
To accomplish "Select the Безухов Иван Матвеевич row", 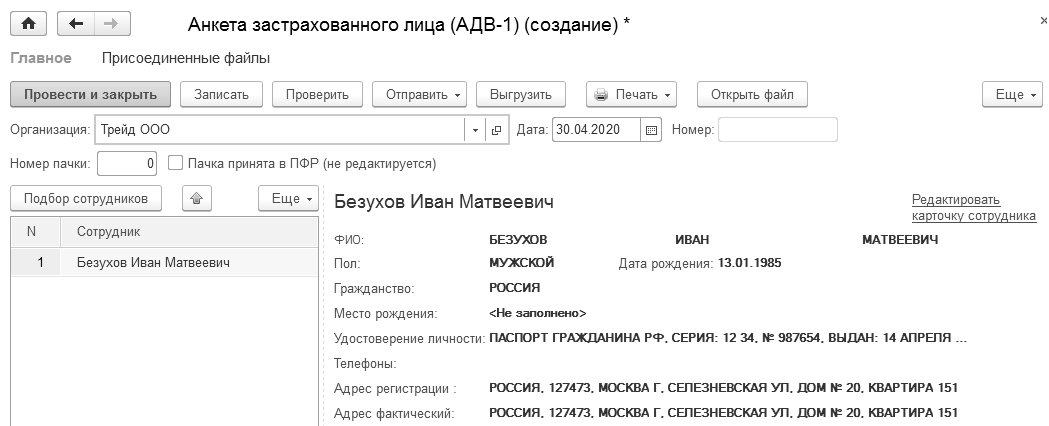I will [x=153, y=263].
